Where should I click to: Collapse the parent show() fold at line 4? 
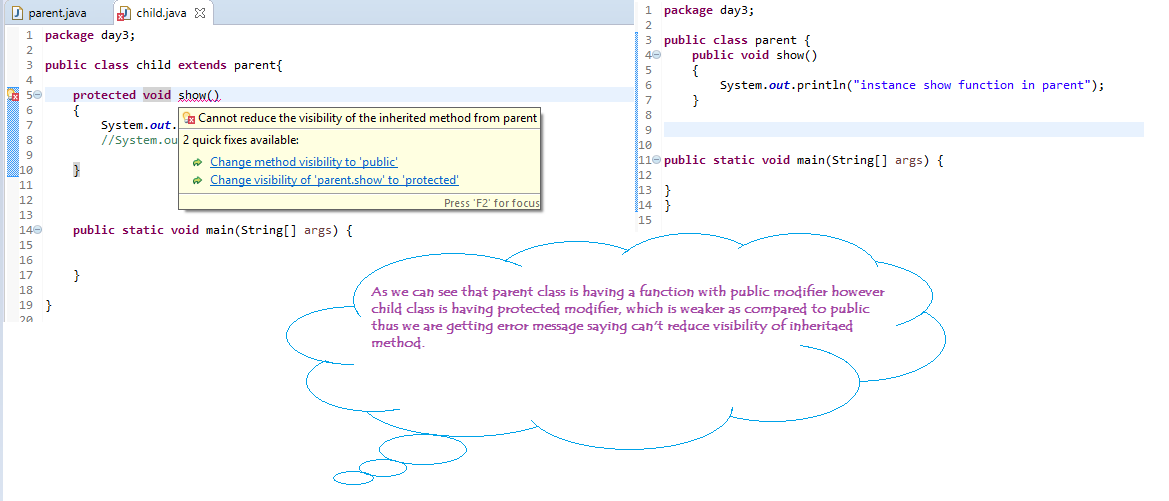657,54
